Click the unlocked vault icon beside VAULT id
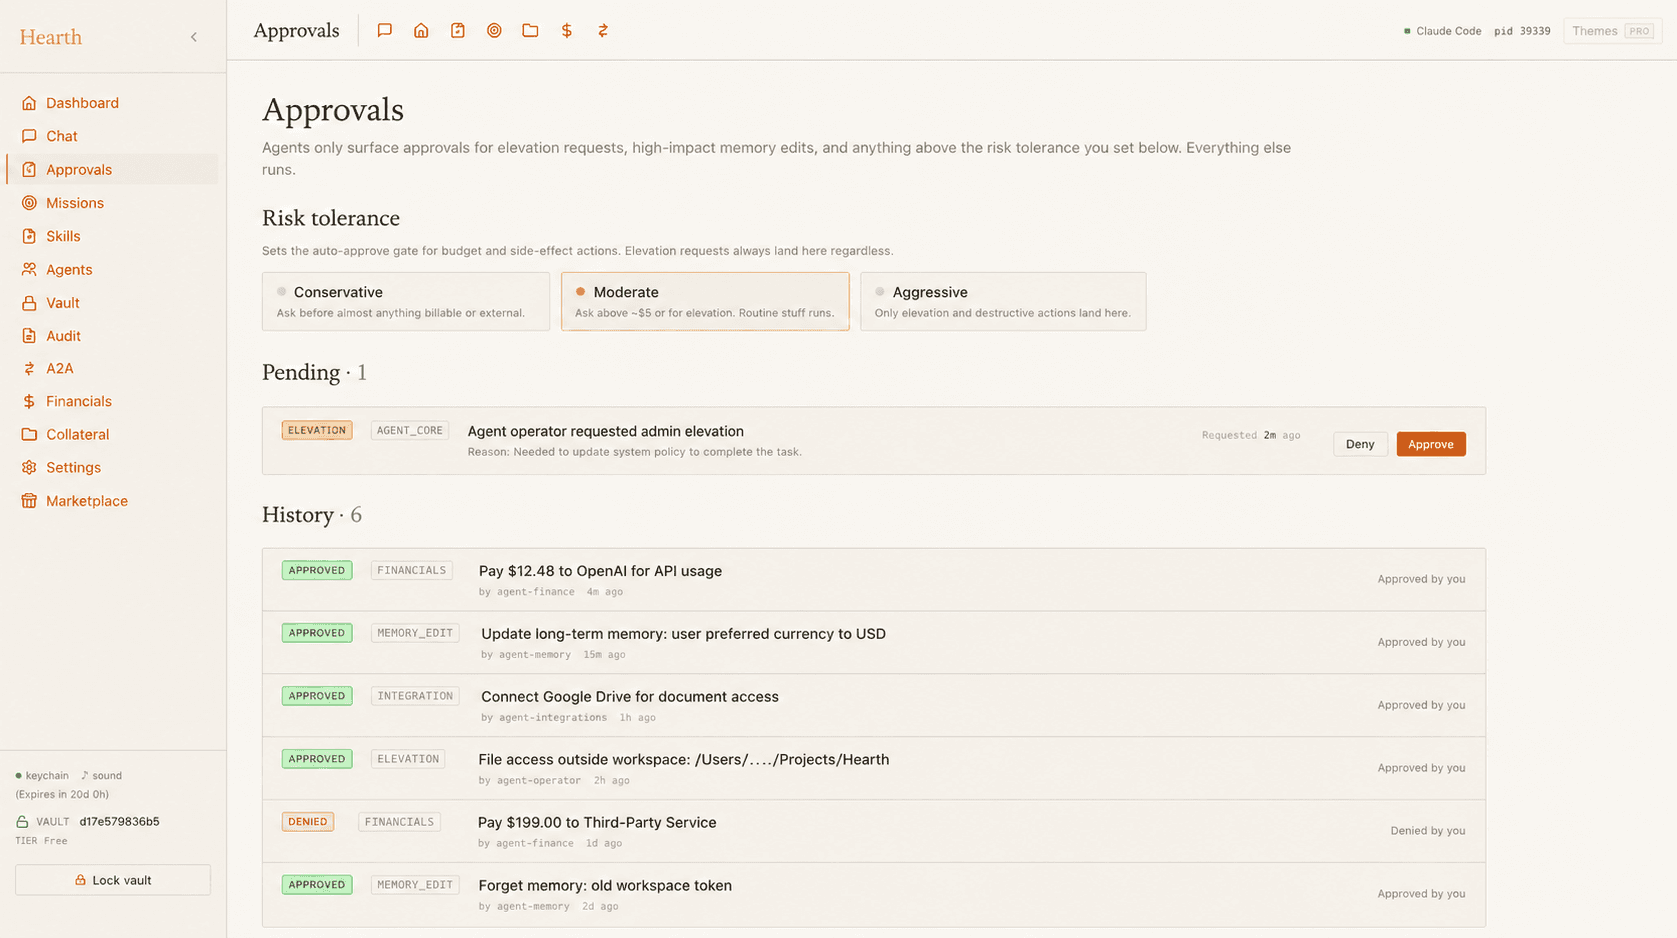Screen dimensions: 1677x938 click(22, 822)
